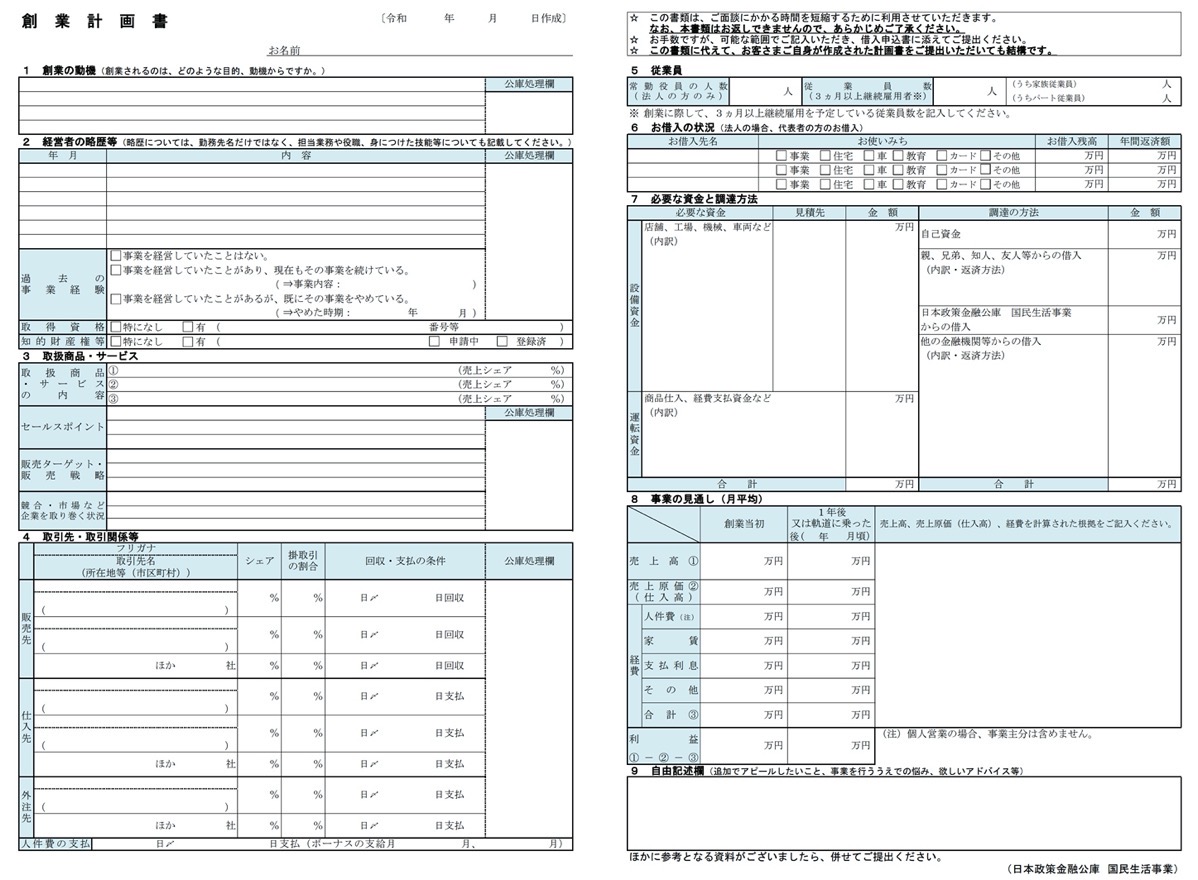Click the 回収・支払の条件 column header
This screenshot has height=880, width=1198.
405,561
